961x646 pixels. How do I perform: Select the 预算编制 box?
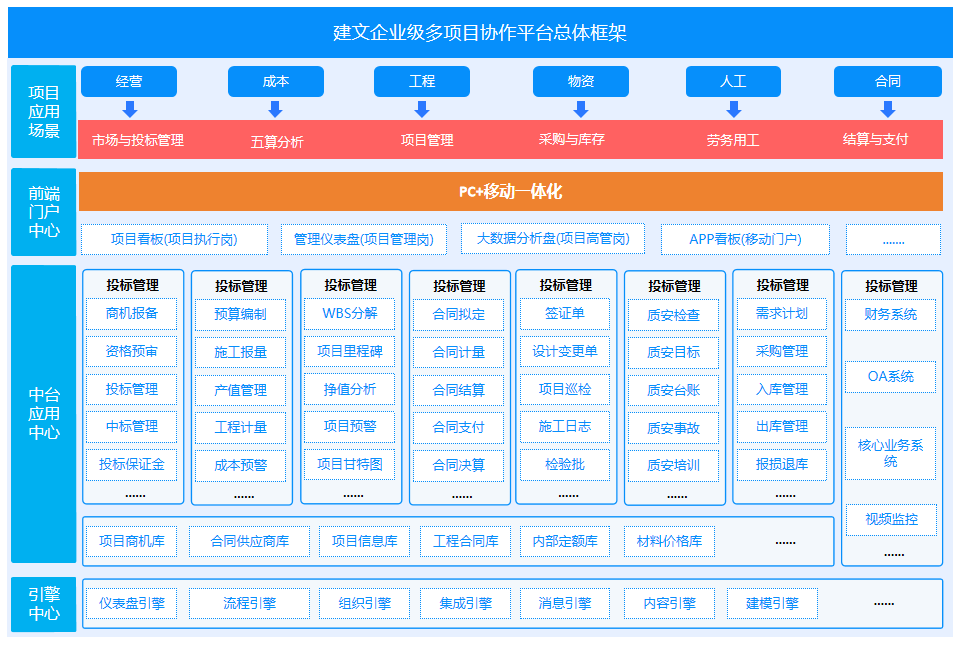click(240, 315)
